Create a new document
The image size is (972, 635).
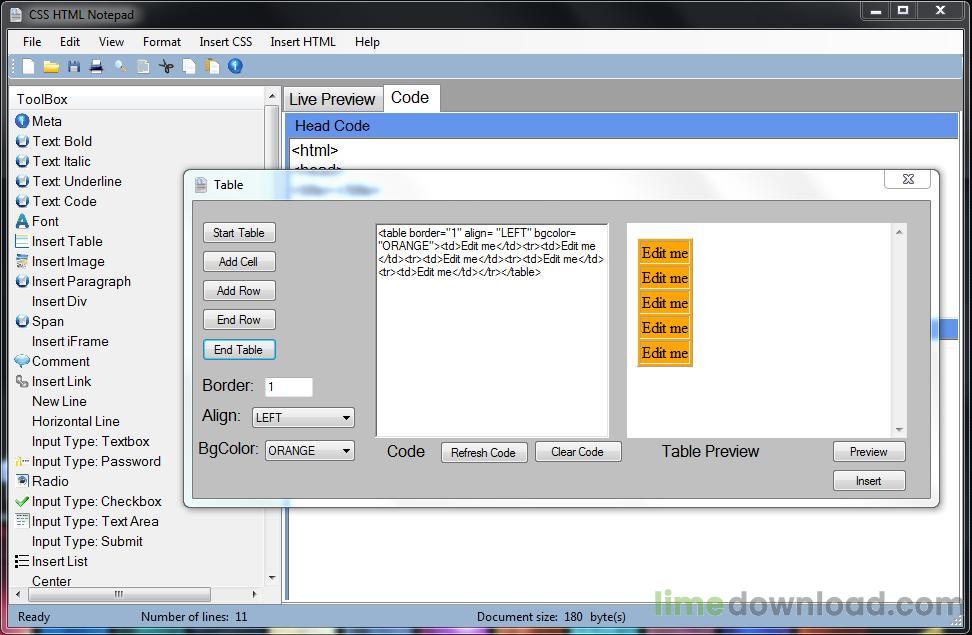pyautogui.click(x=26, y=65)
